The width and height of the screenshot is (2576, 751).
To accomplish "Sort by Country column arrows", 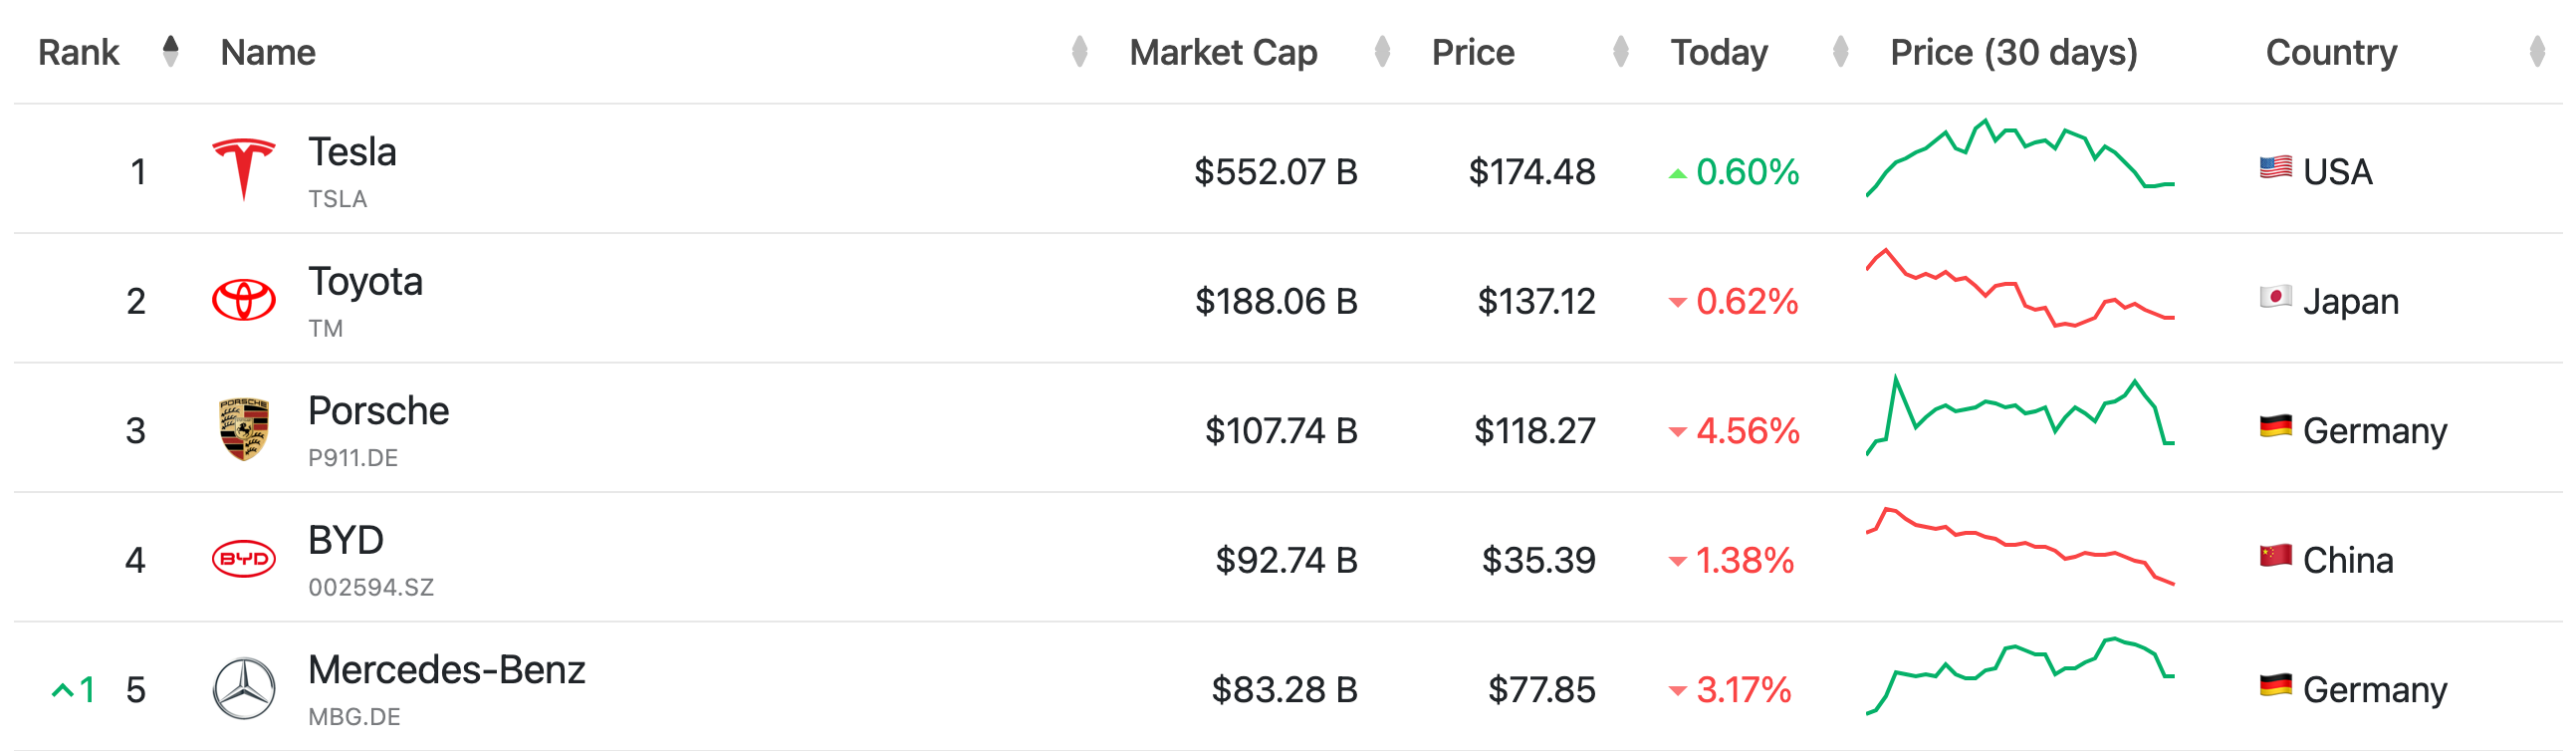I will coord(2537,51).
